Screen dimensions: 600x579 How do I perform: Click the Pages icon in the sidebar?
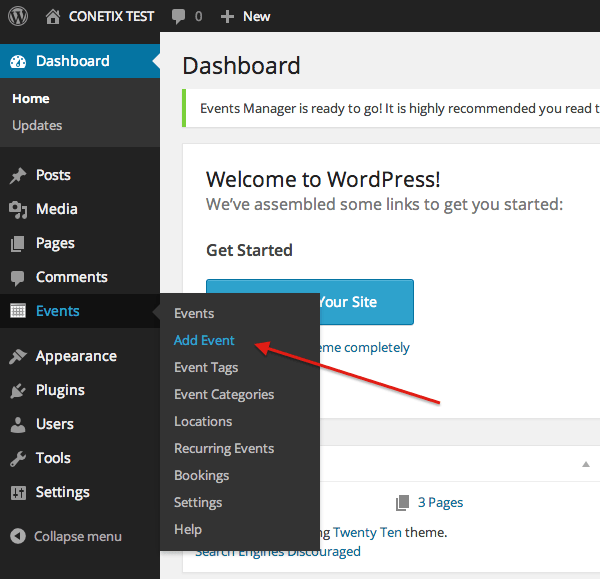[x=18, y=244]
